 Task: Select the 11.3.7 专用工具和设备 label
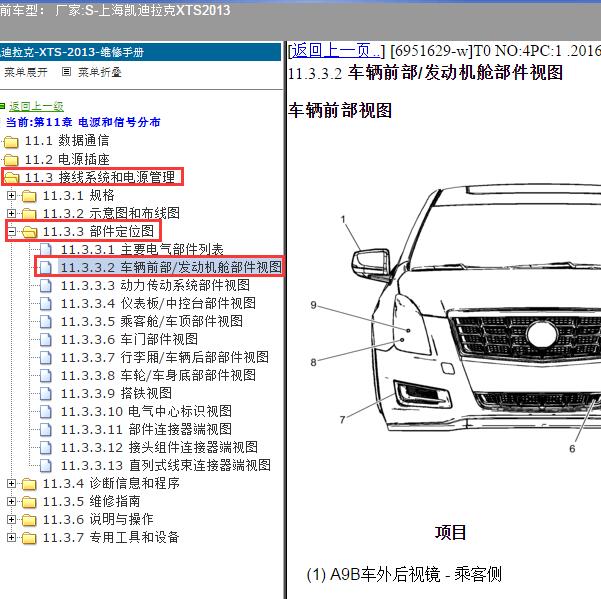111,537
